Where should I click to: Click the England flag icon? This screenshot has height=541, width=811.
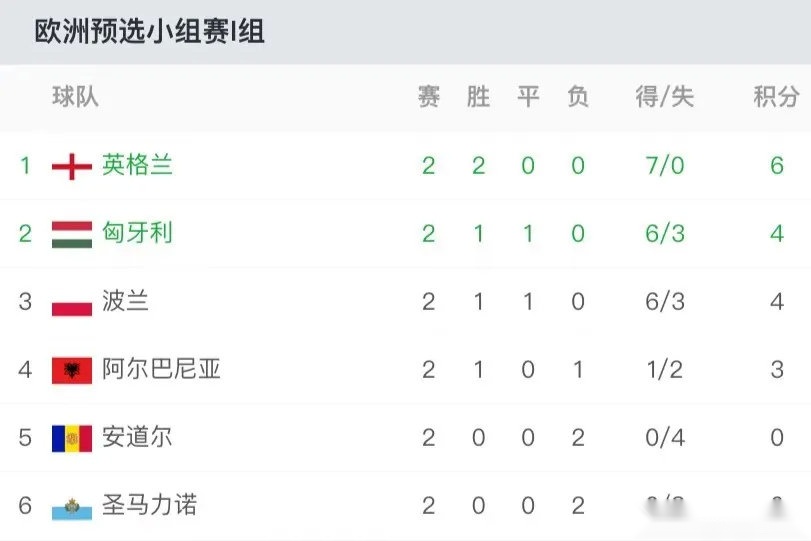click(72, 166)
